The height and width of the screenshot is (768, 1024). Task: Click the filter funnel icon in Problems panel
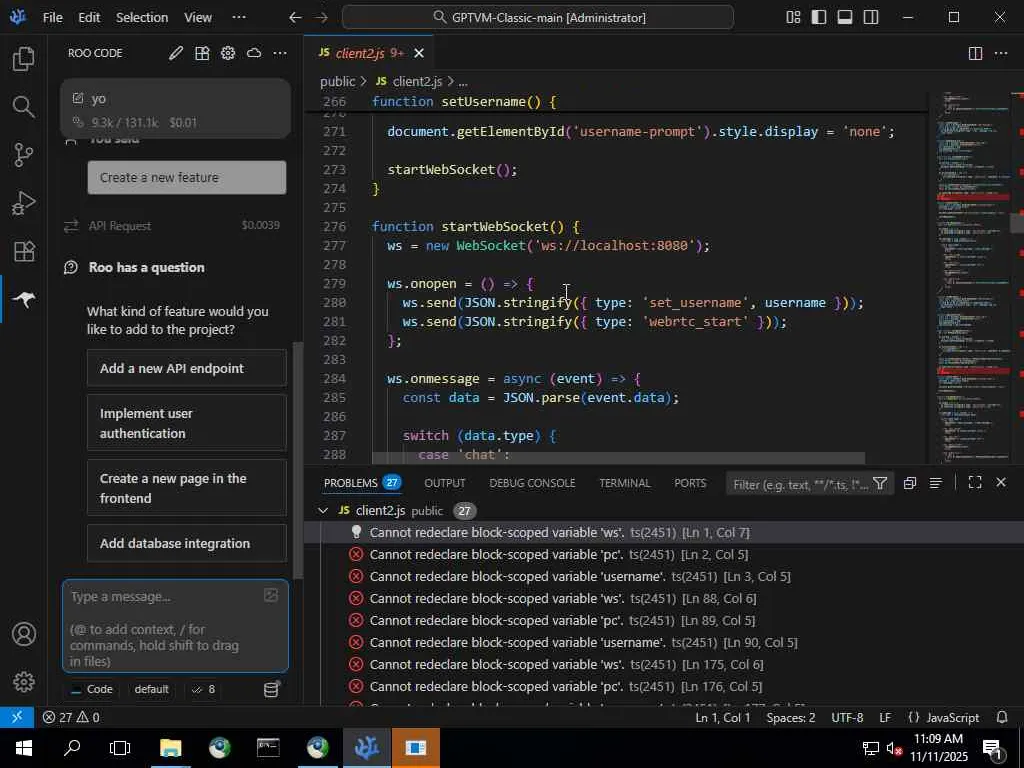880,483
